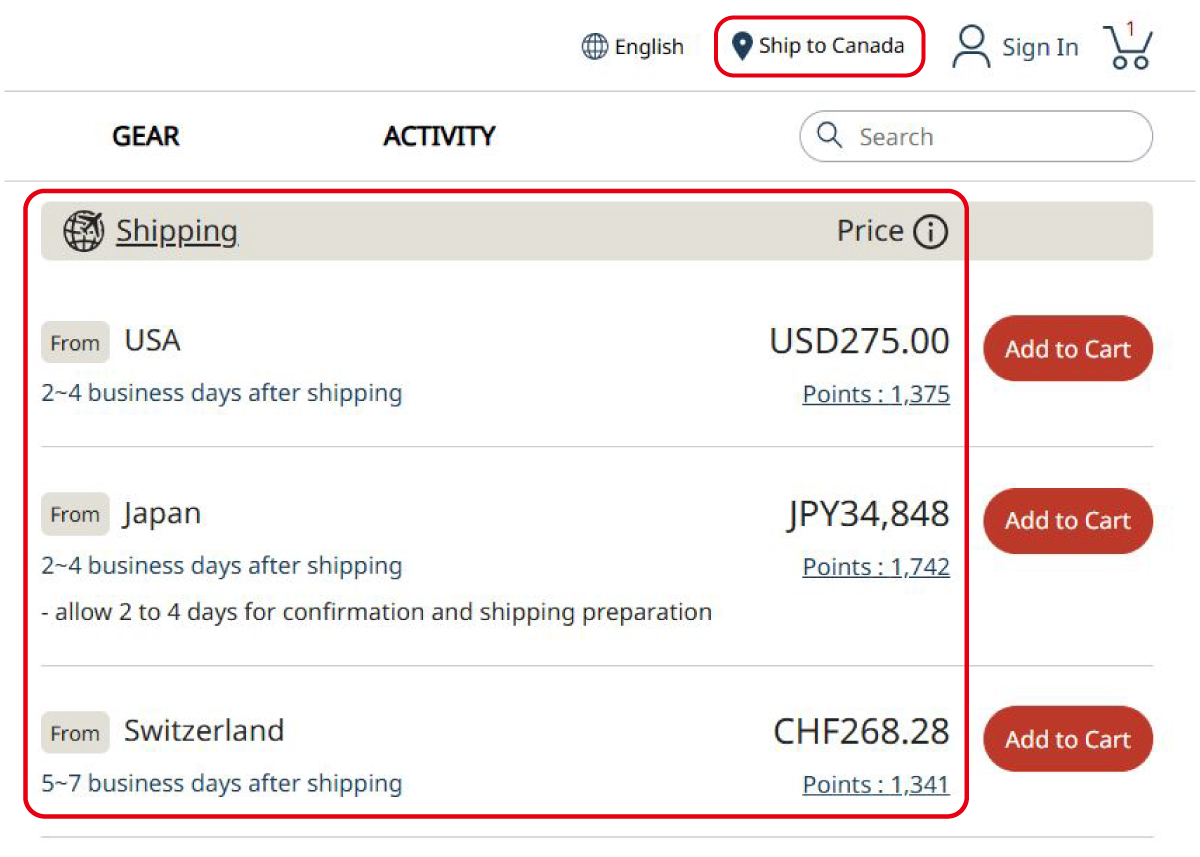Add the Japan item to cart
Image resolution: width=1200 pixels, height=857 pixels.
[1068, 521]
